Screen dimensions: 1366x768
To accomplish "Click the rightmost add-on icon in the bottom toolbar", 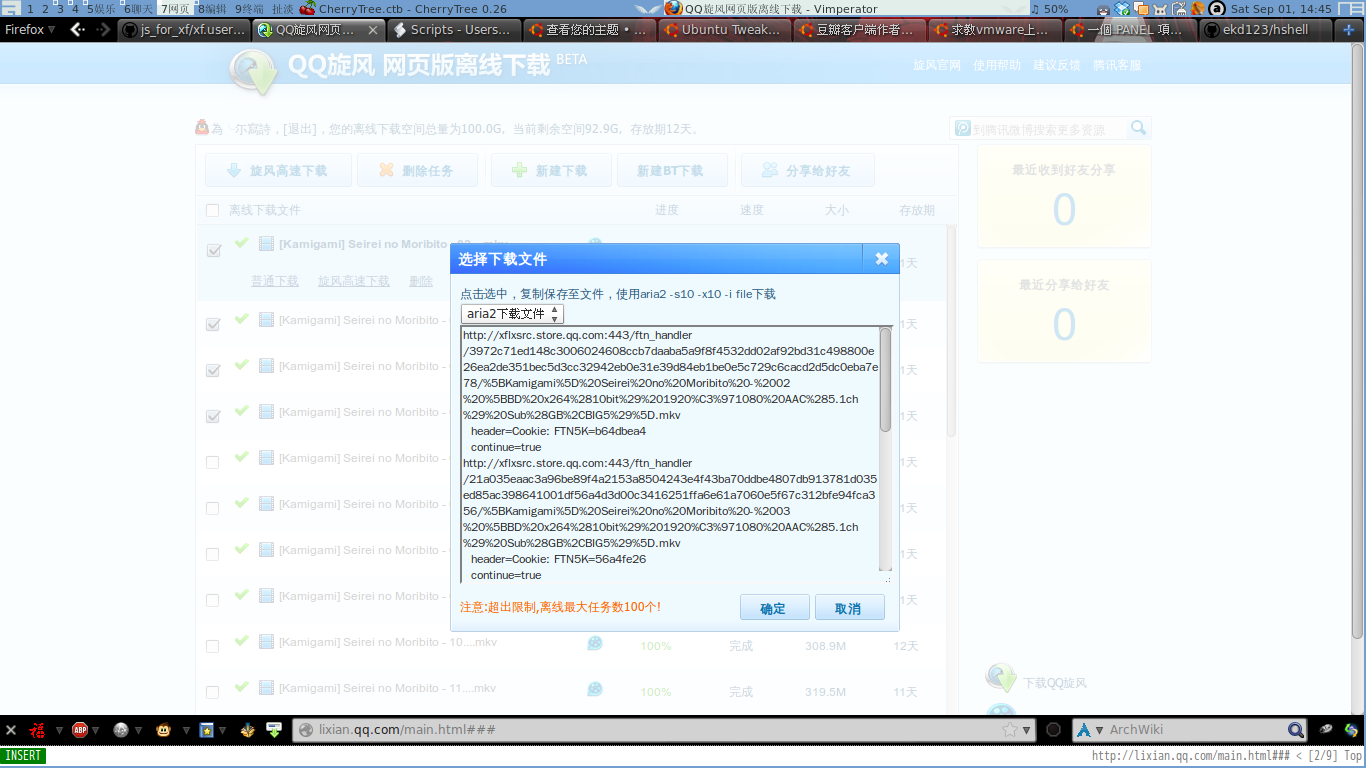I will pyautogui.click(x=1352, y=730).
